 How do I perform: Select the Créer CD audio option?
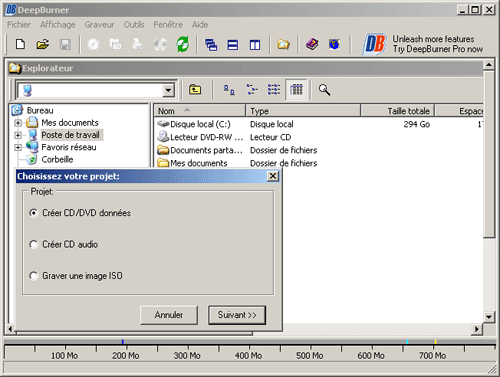coord(64,244)
